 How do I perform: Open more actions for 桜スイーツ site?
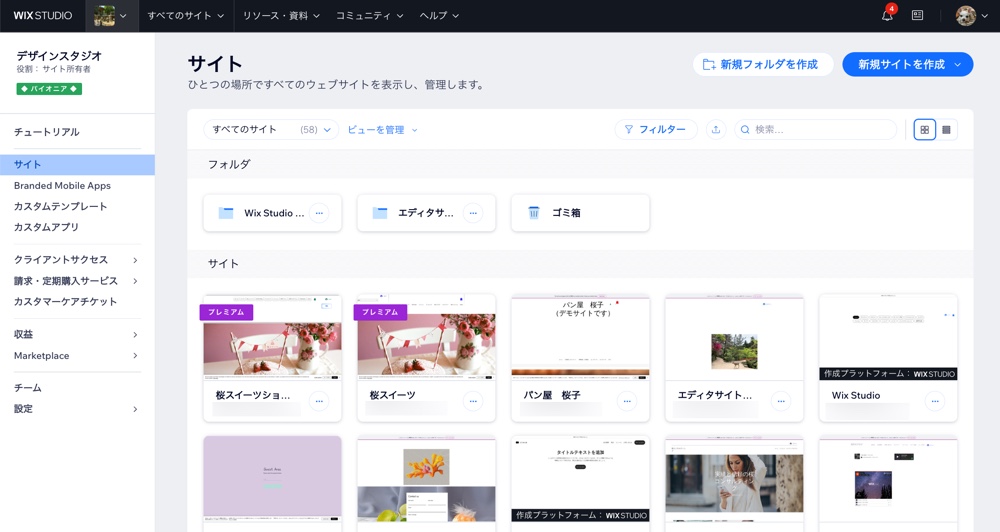click(473, 401)
